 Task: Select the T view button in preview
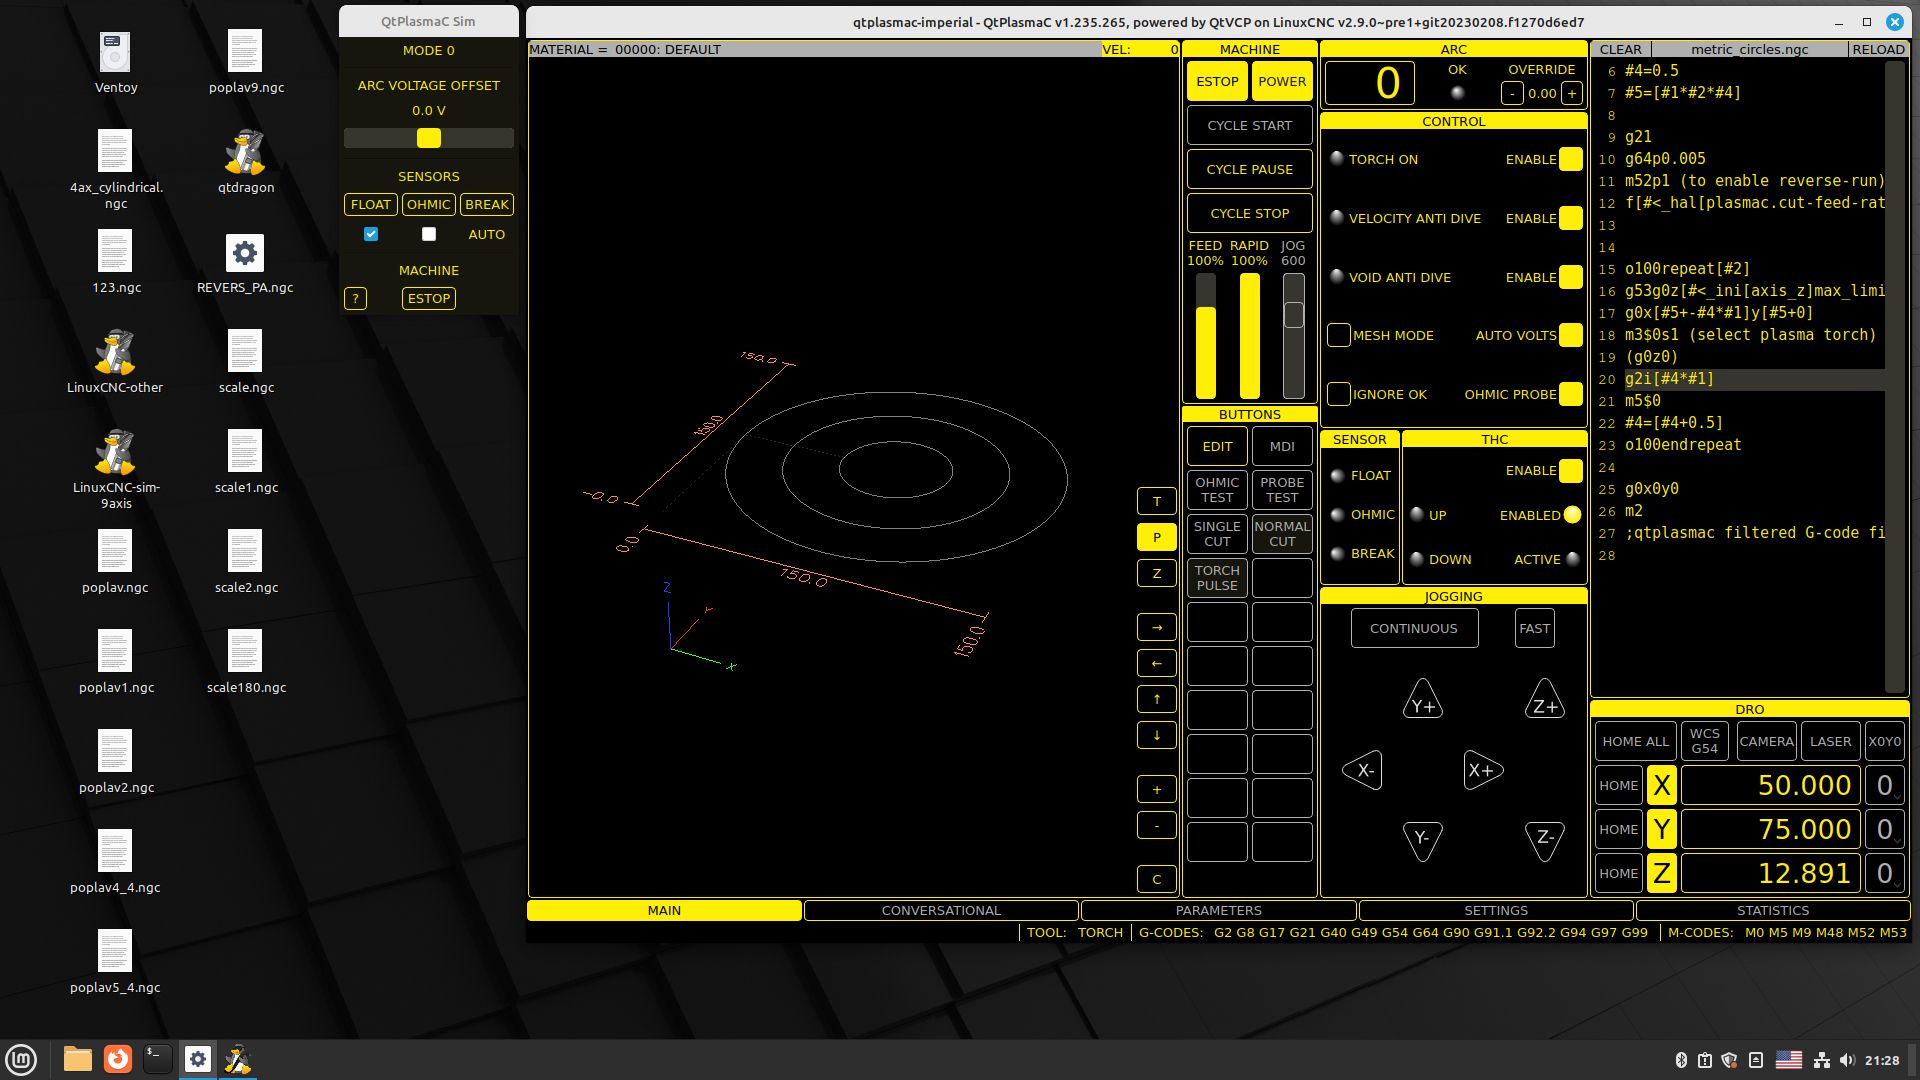click(1156, 501)
